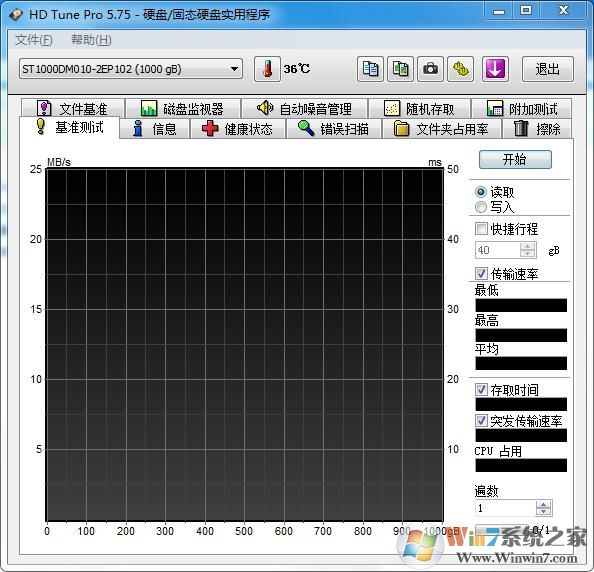Switch to the 健康状态 tab
594x572 pixels.
click(237, 129)
